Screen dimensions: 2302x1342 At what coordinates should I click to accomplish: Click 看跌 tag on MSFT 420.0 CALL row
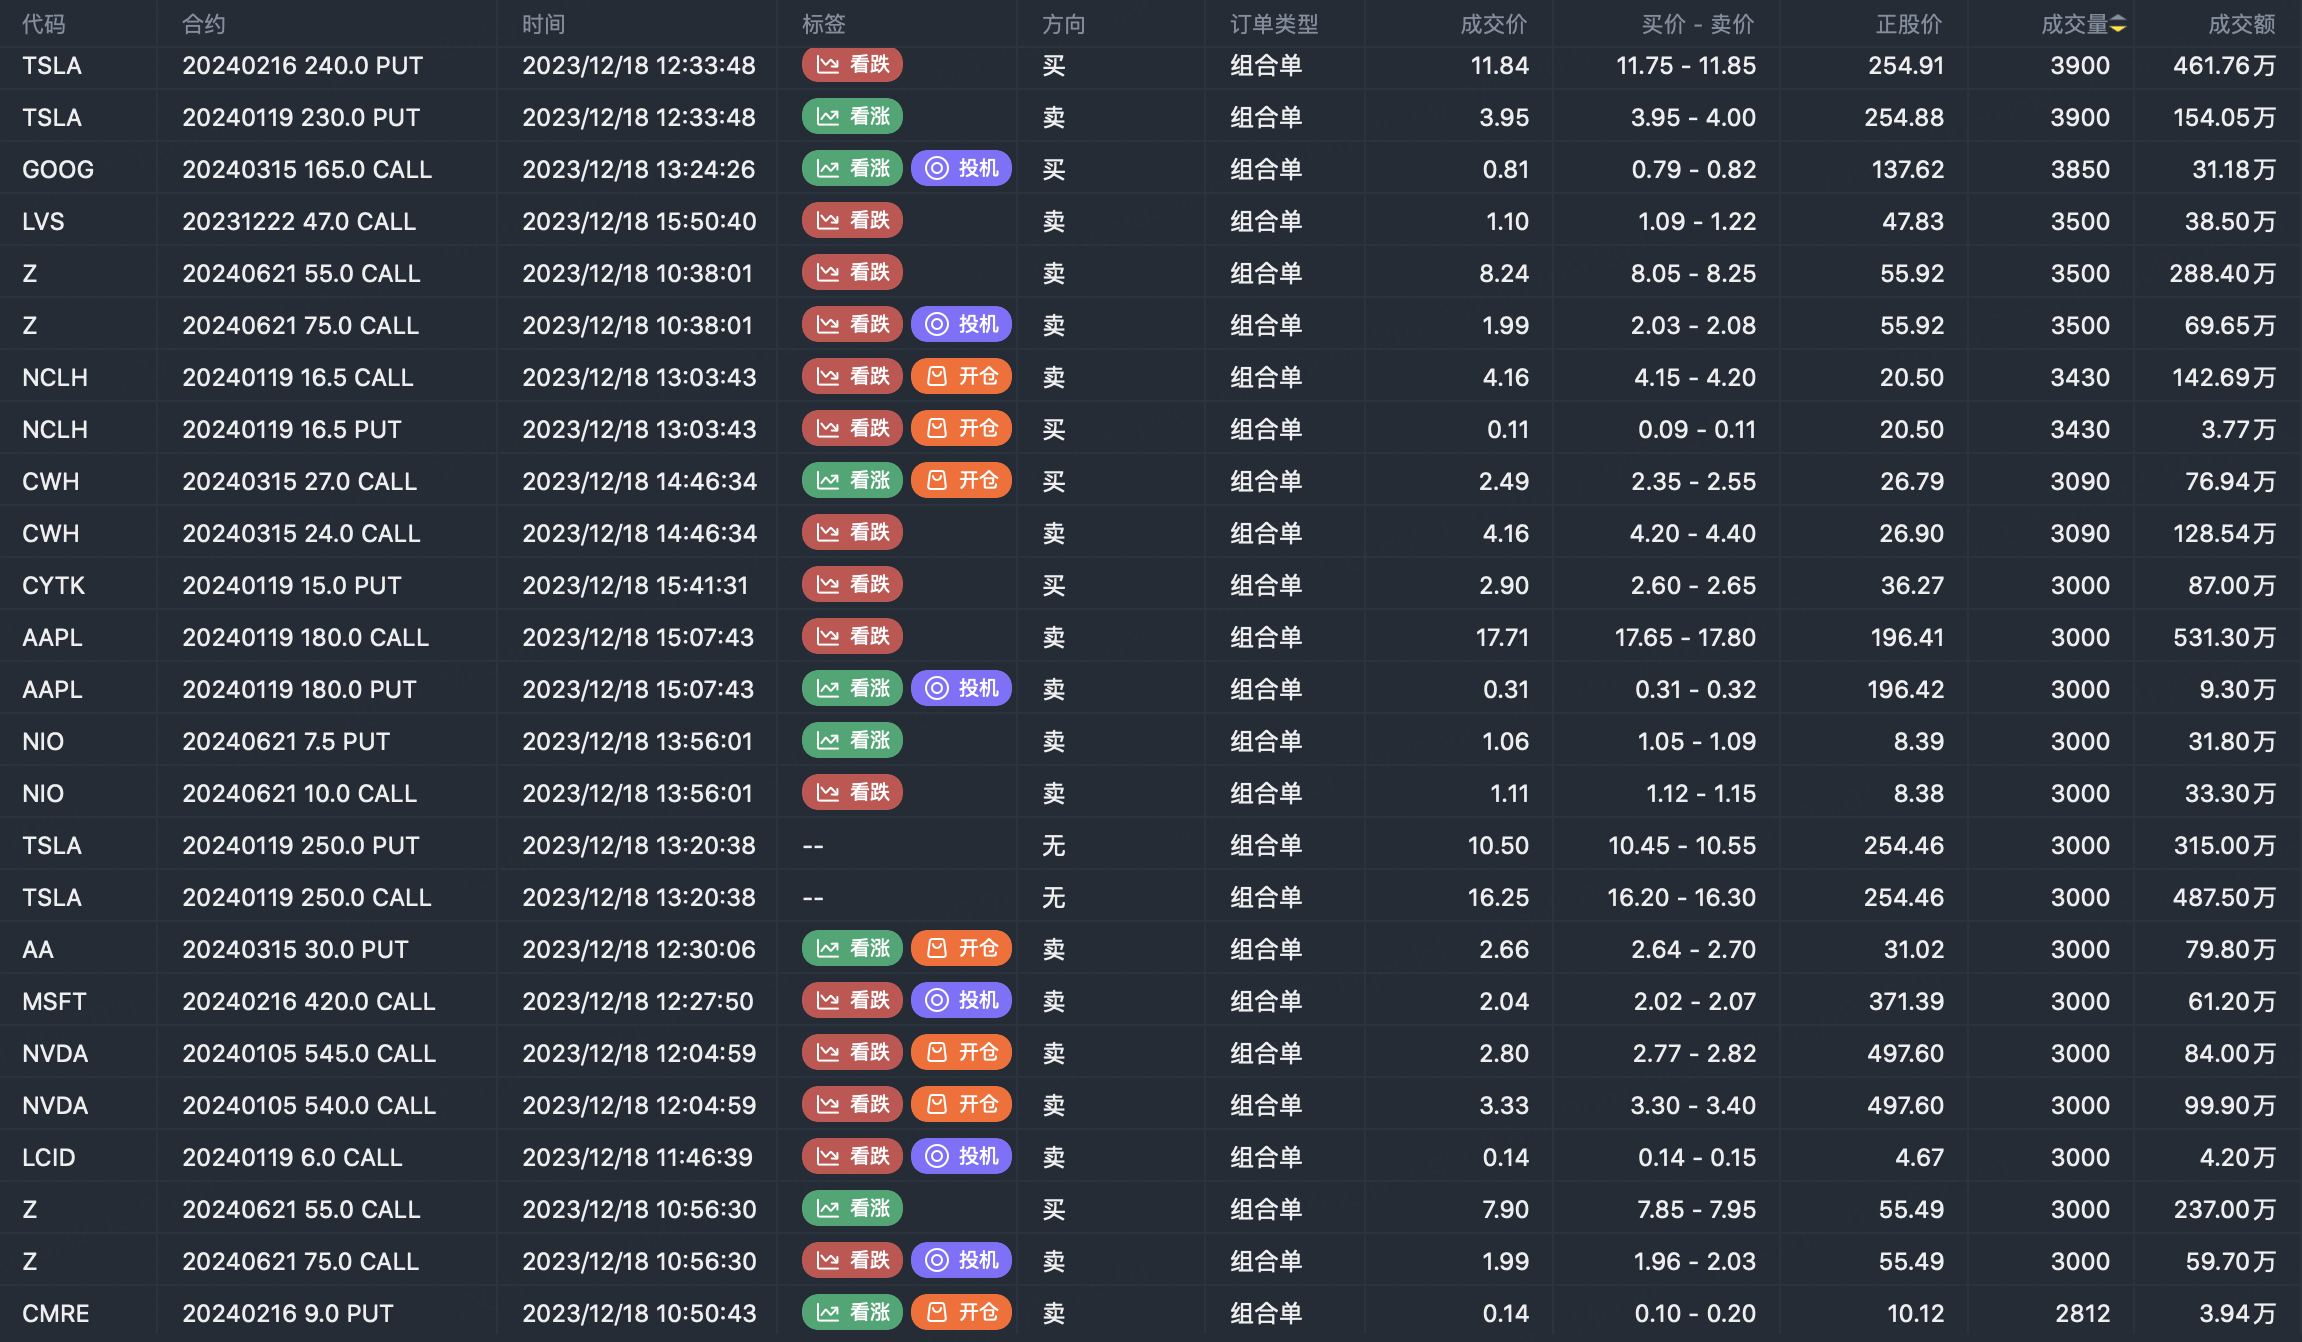pos(852,1001)
